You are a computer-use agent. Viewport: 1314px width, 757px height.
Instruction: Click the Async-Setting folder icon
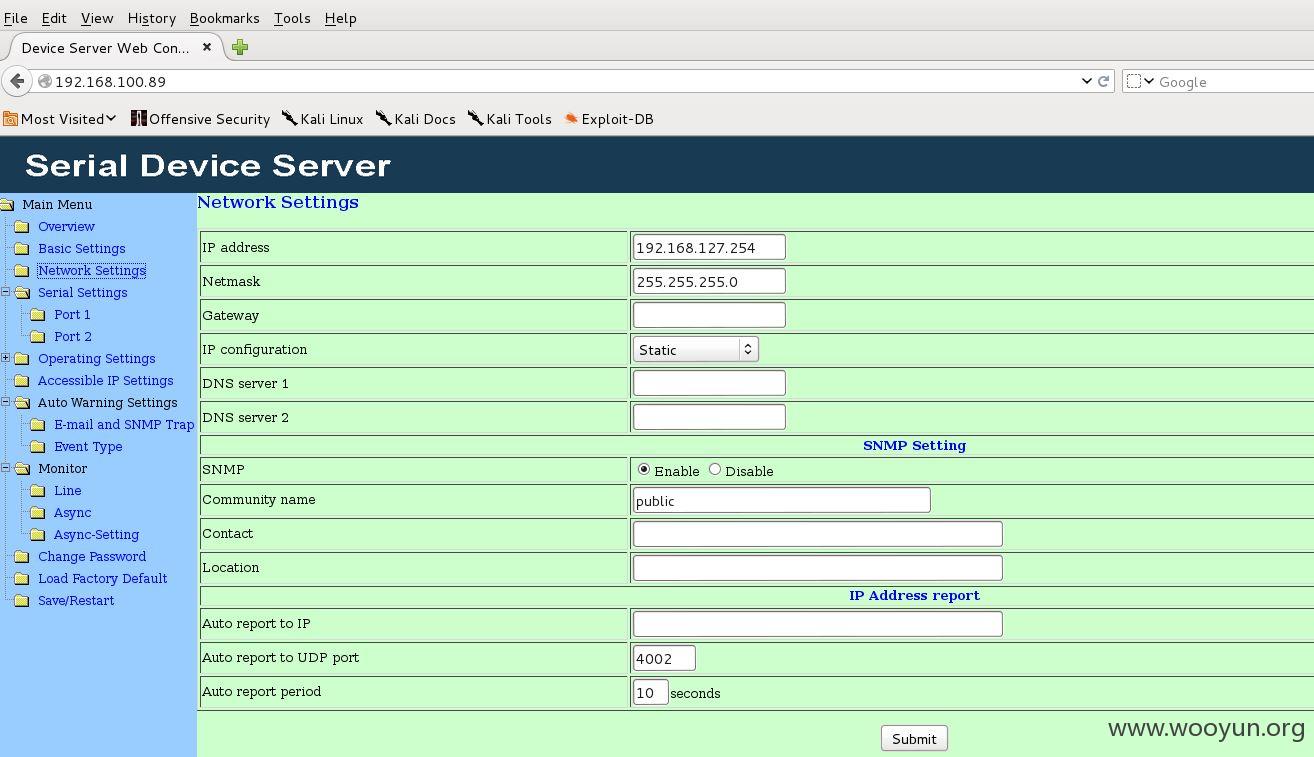38,535
